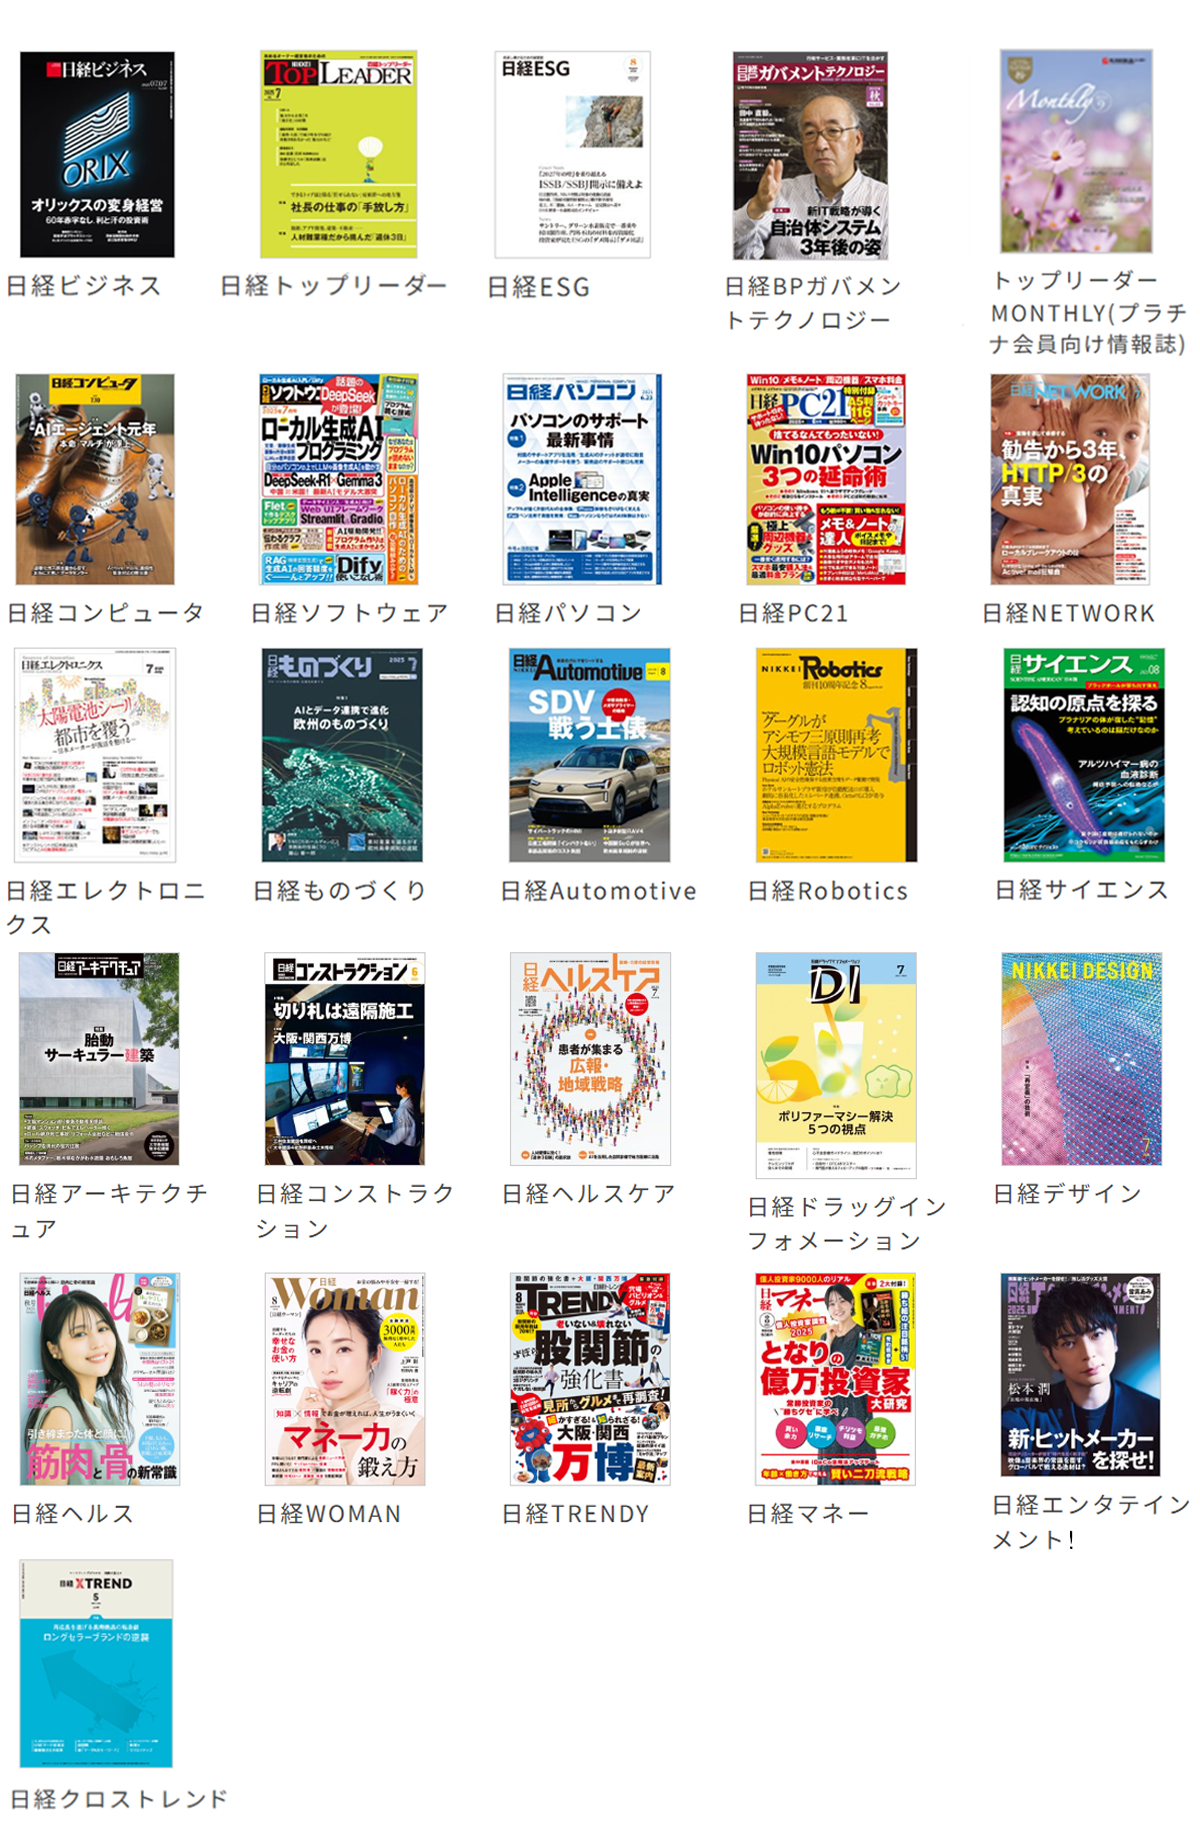Image resolution: width=1200 pixels, height=1830 pixels.
Task: Open the トップリーダーMONTHLY flower cover
Action: point(1076,151)
